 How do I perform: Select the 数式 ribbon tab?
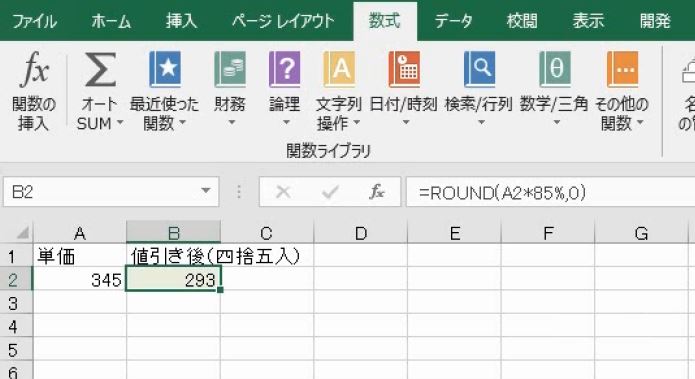coord(385,21)
